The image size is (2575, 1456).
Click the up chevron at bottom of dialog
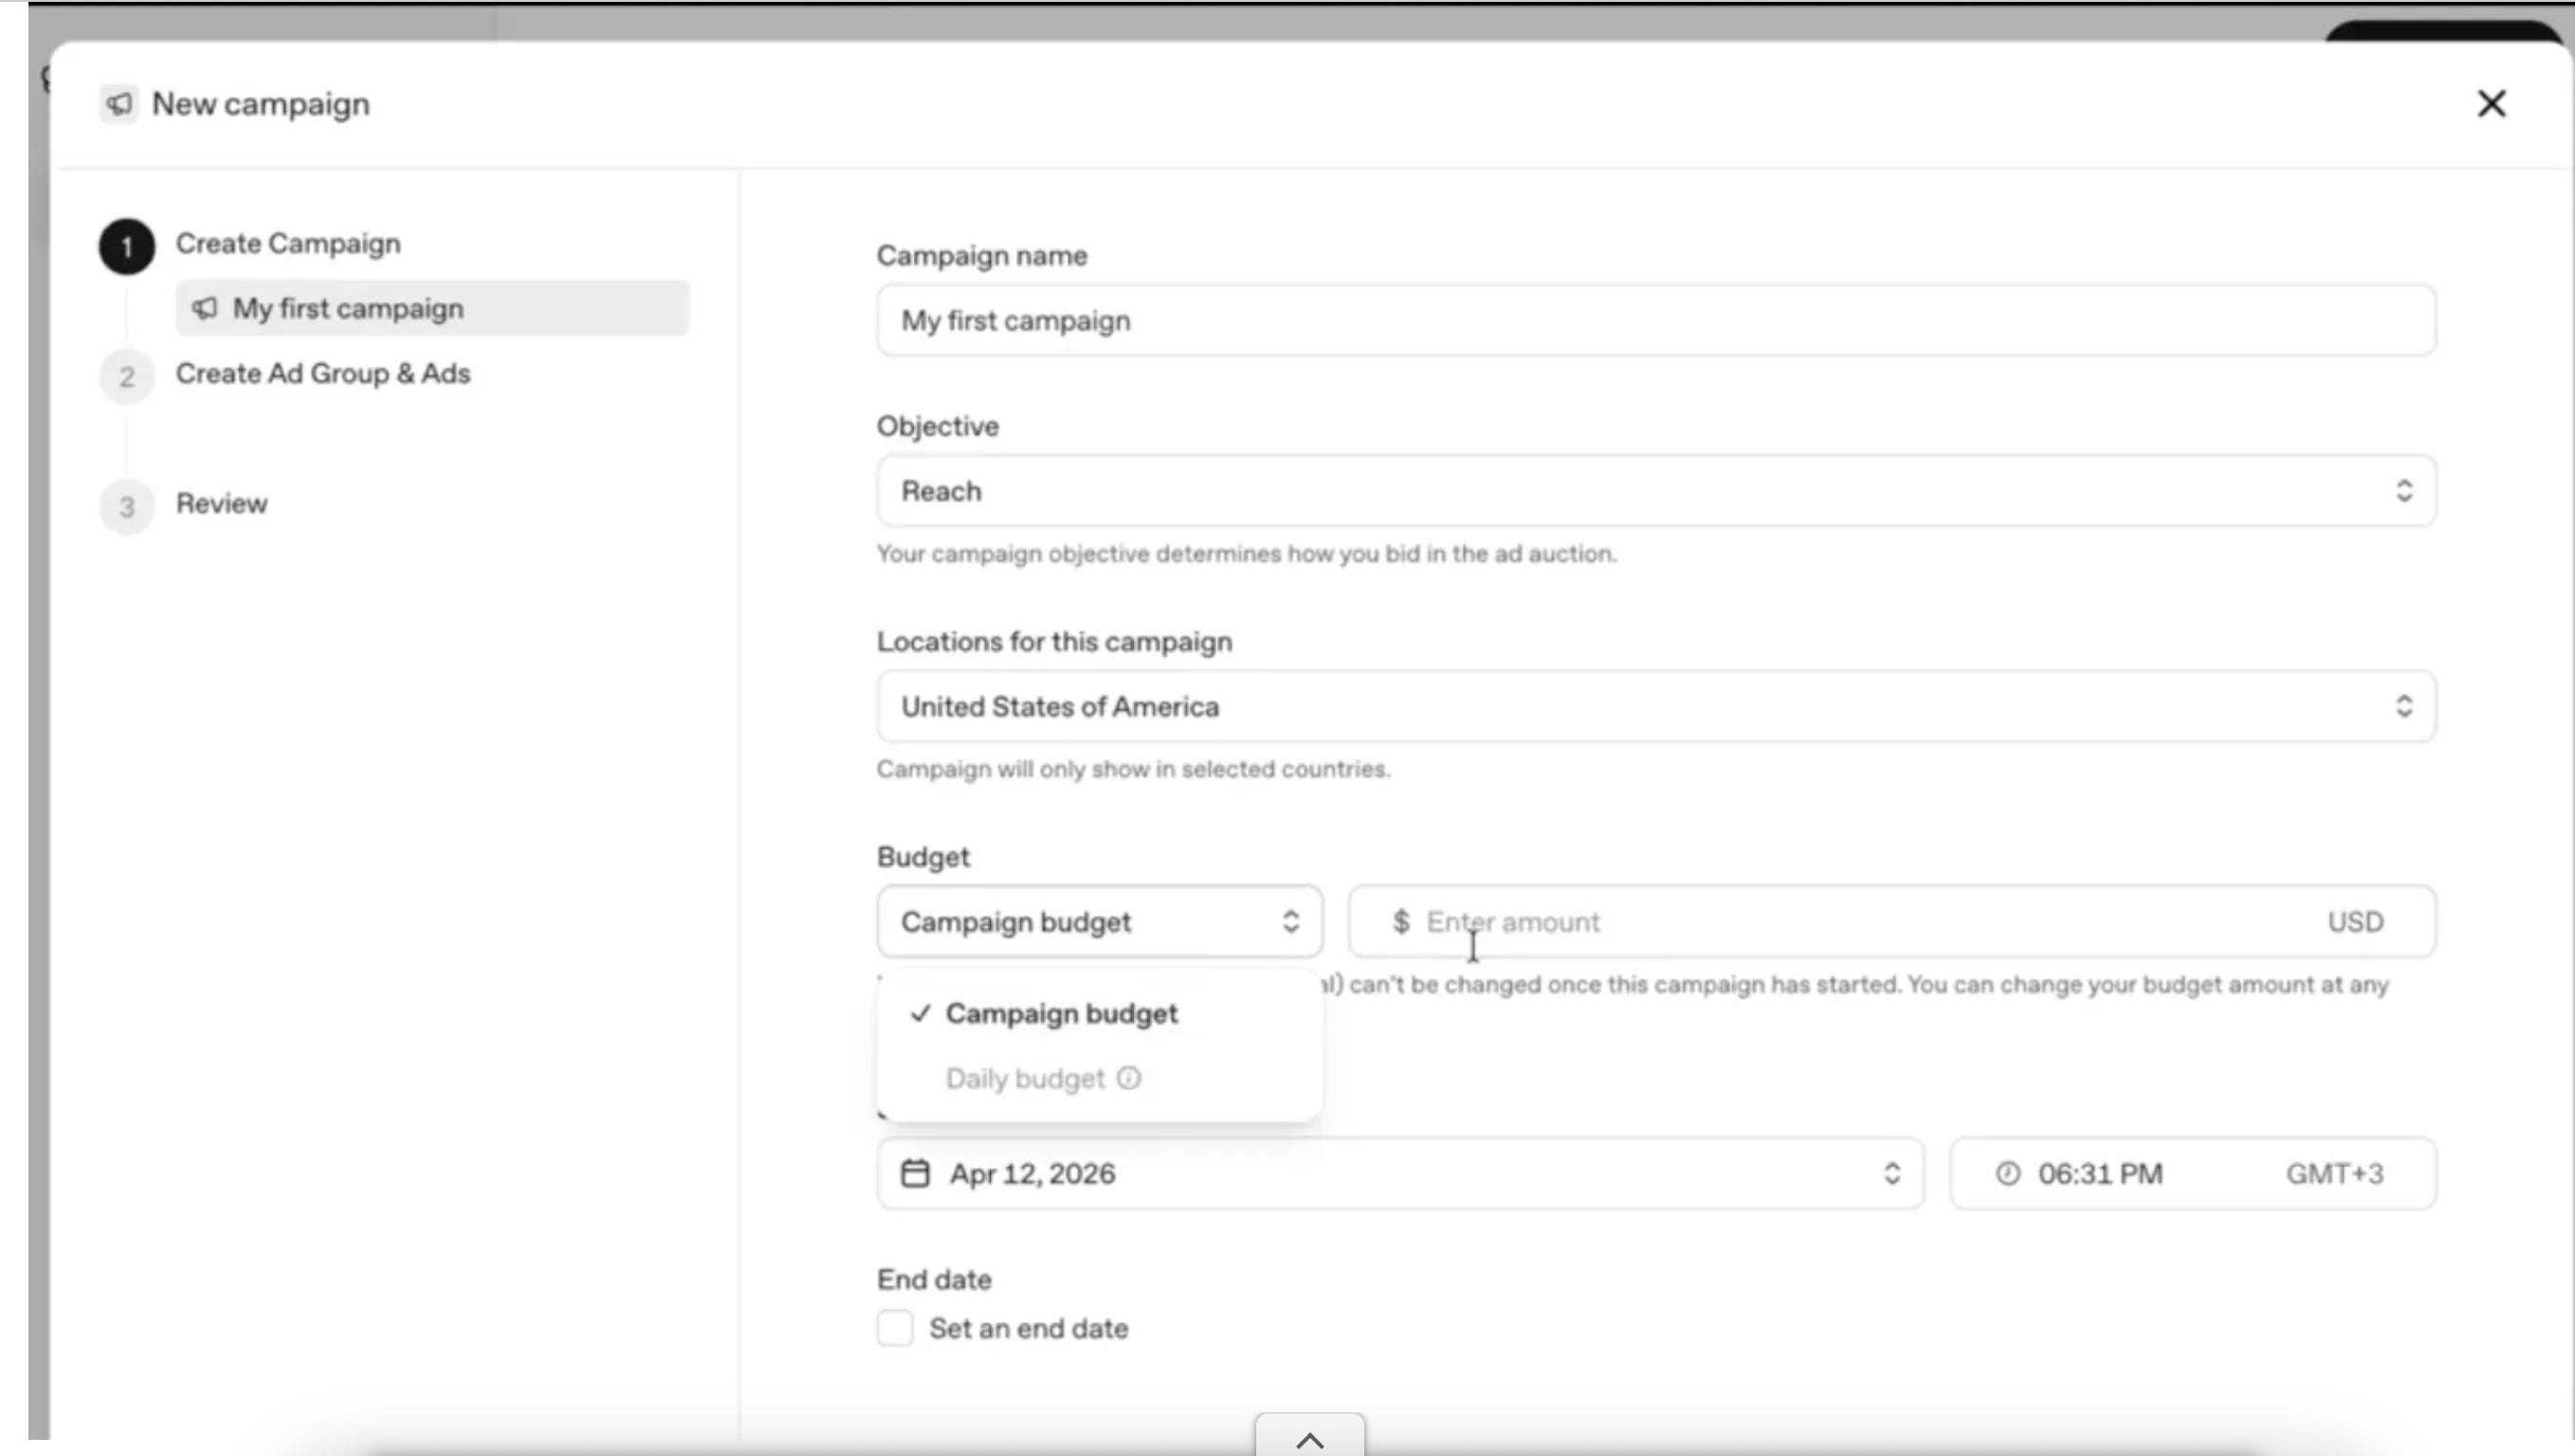pyautogui.click(x=1309, y=1439)
